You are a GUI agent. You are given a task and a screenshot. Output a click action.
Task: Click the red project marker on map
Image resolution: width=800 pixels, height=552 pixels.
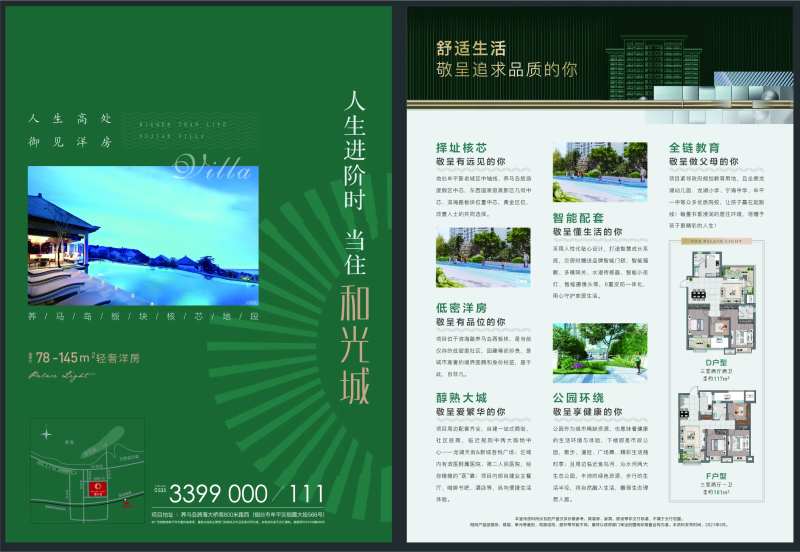tap(96, 489)
